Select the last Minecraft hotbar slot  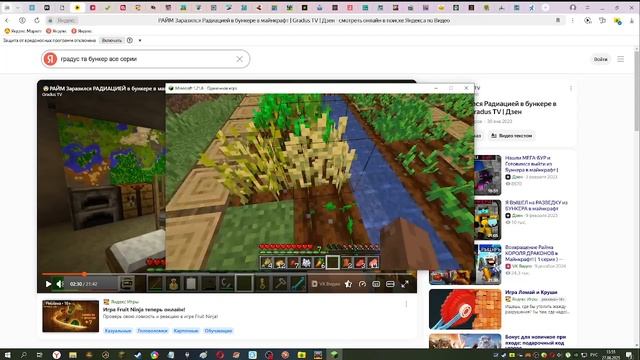[373, 262]
